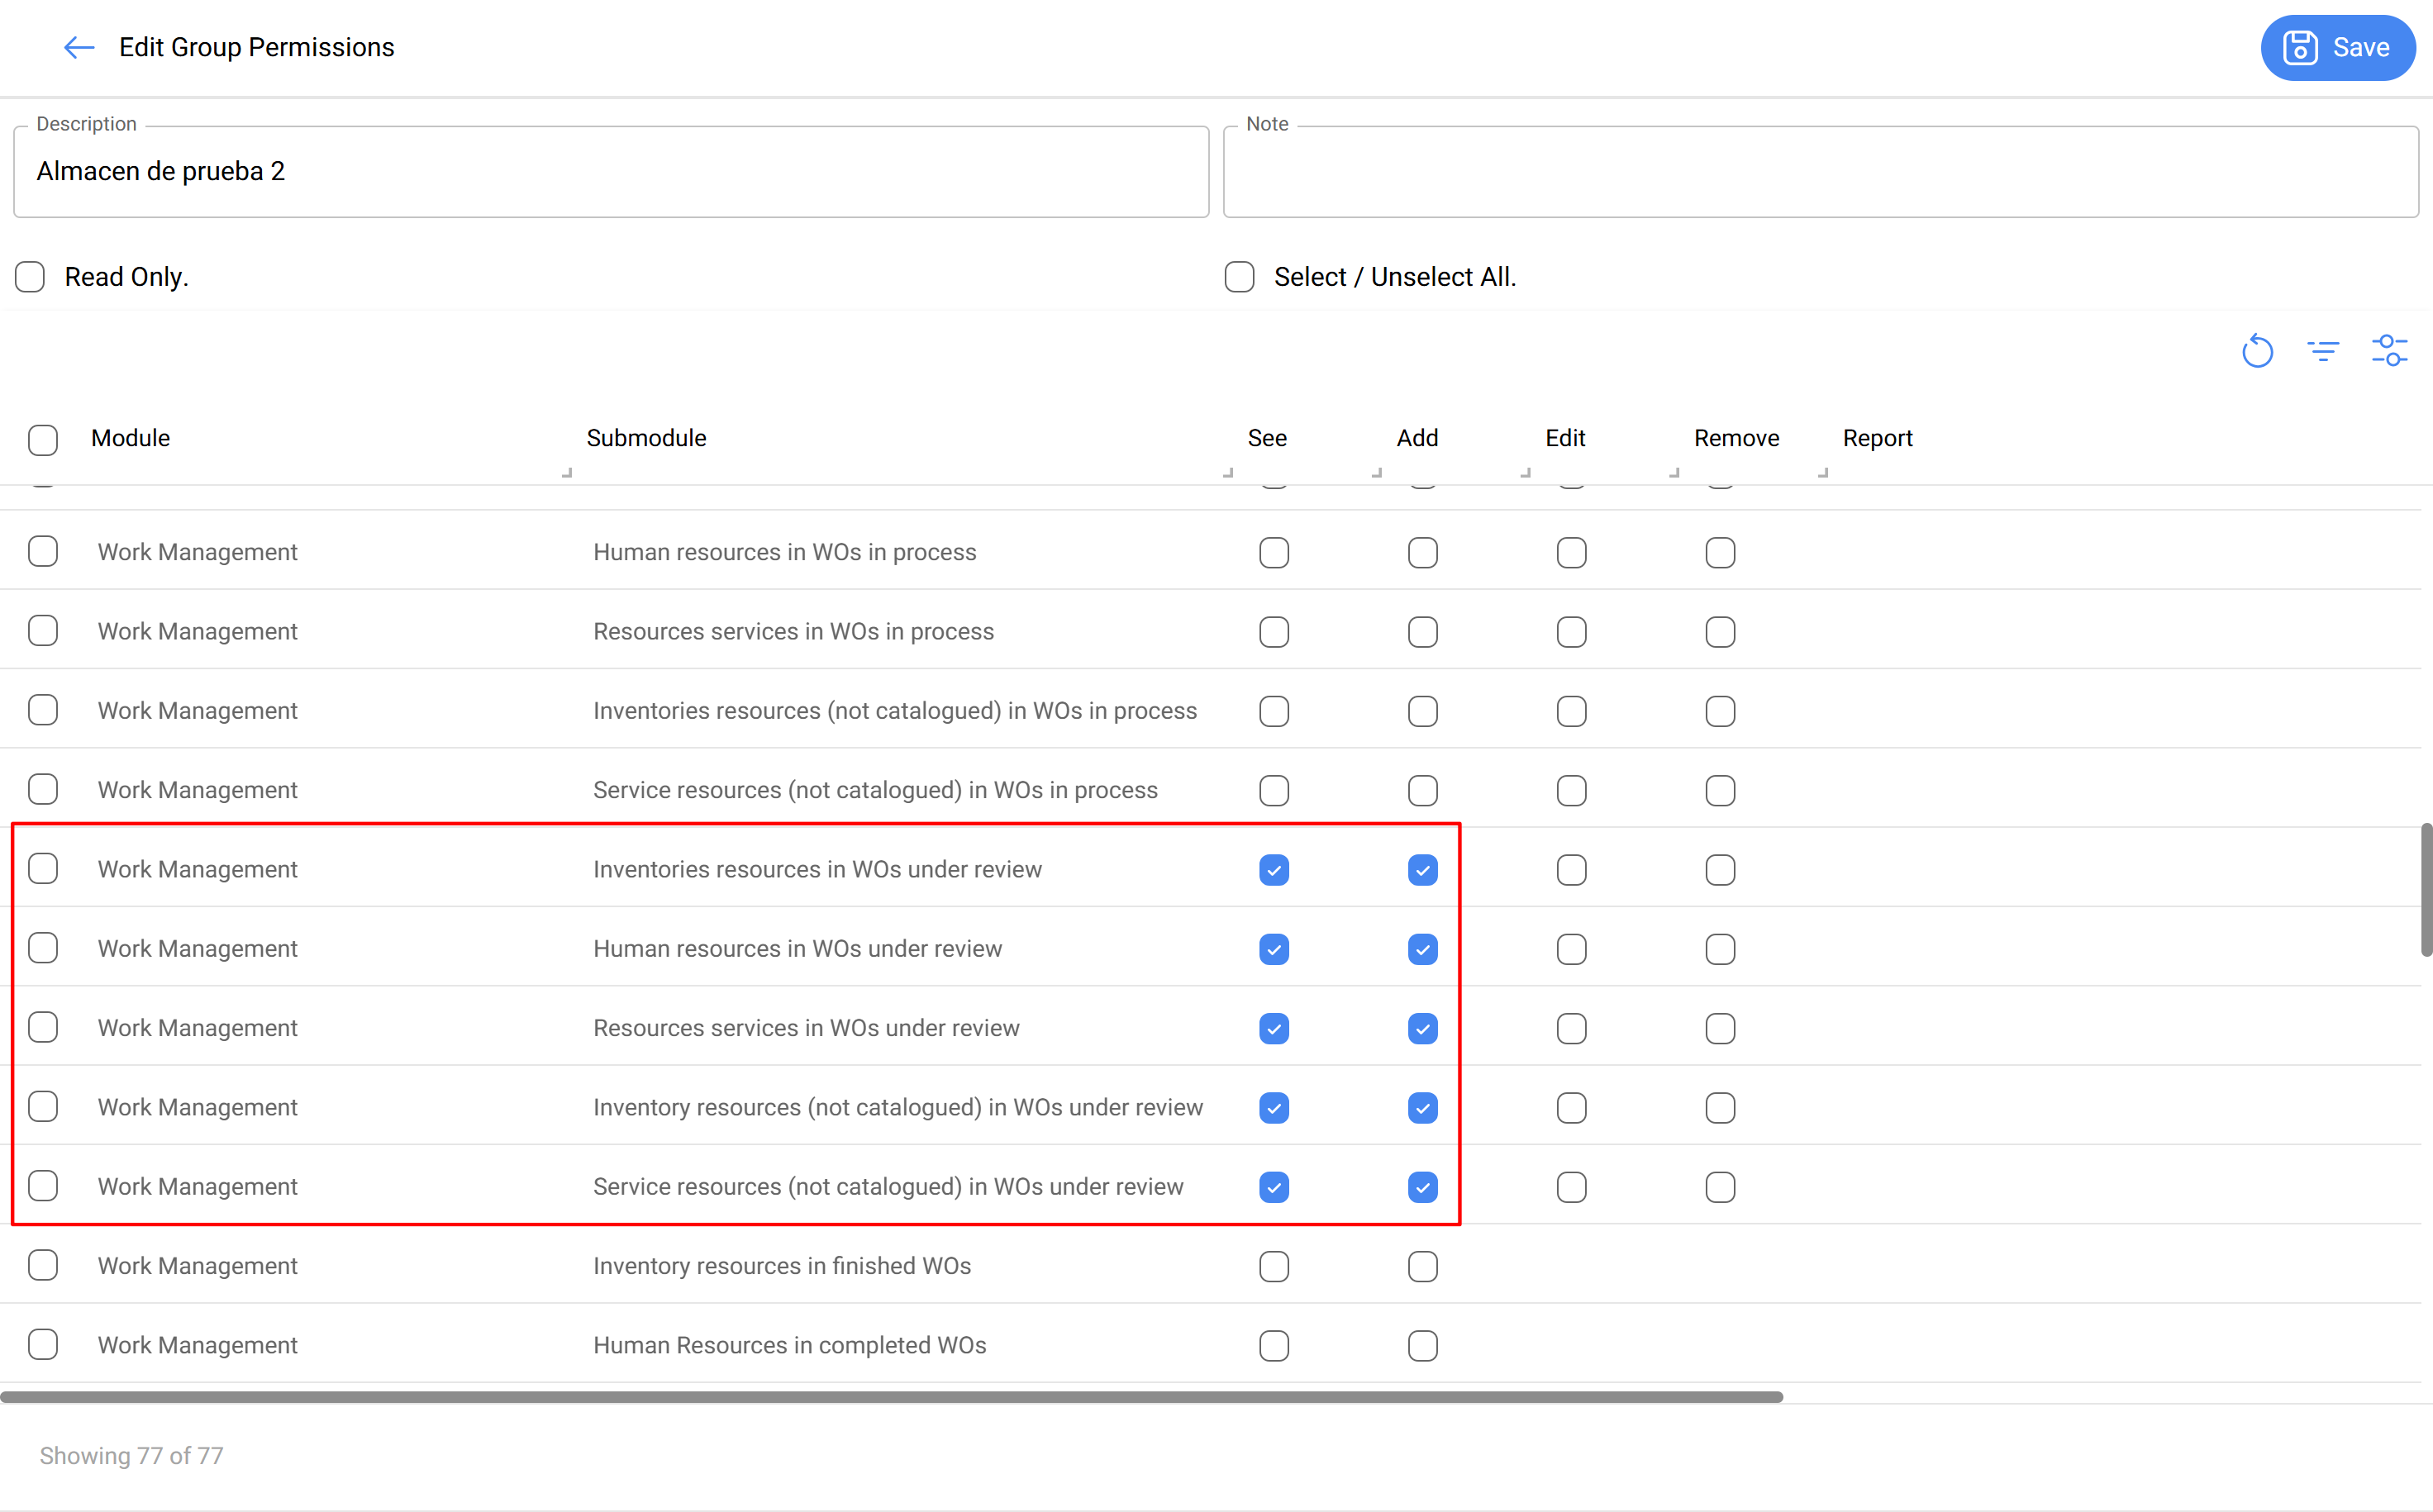Enable Edit for Inventories resources (not catalogued) in process
The width and height of the screenshot is (2433, 1512).
point(1571,712)
